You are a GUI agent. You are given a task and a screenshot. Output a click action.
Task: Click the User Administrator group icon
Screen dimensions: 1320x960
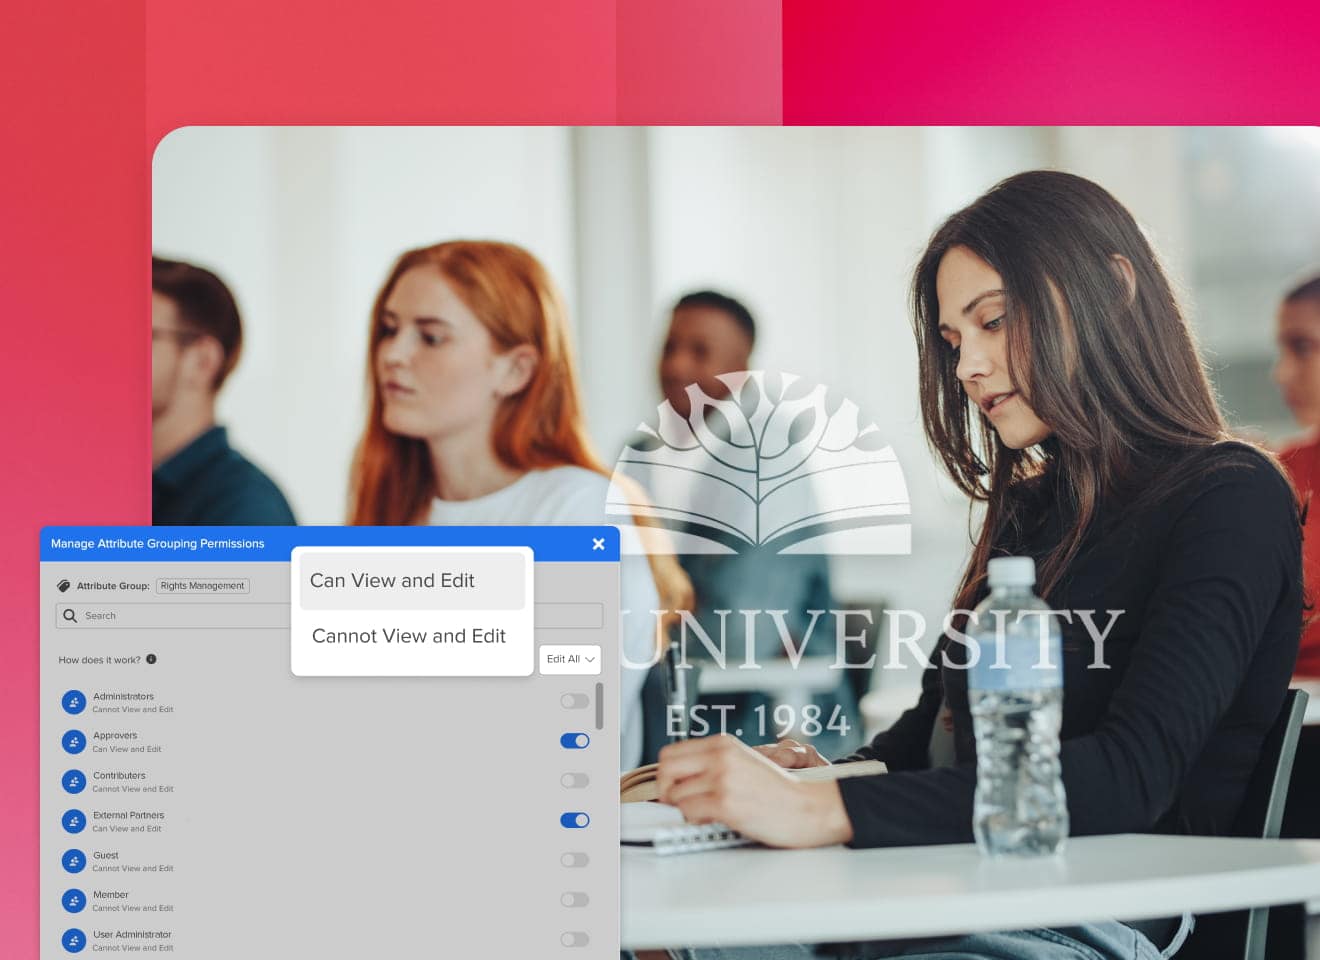pyautogui.click(x=73, y=939)
